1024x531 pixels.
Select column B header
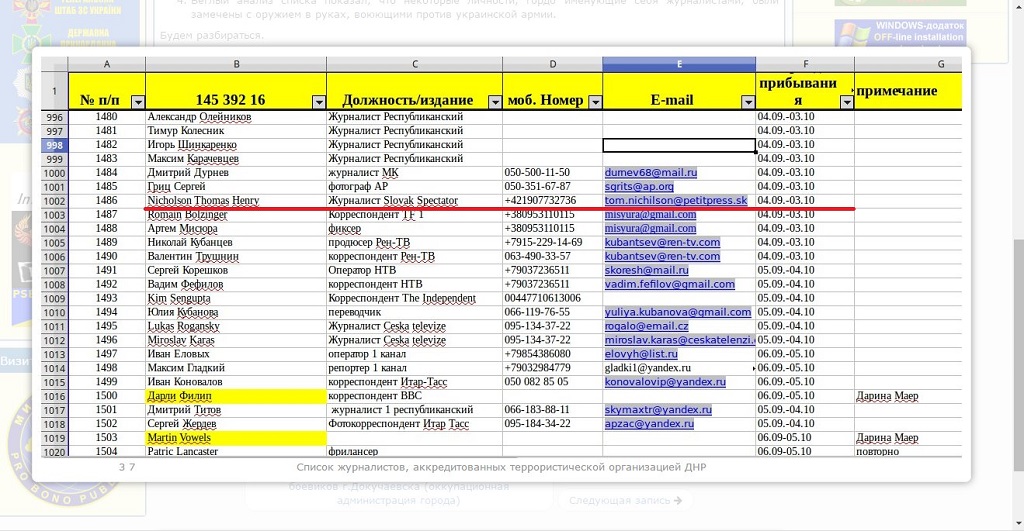pos(235,64)
